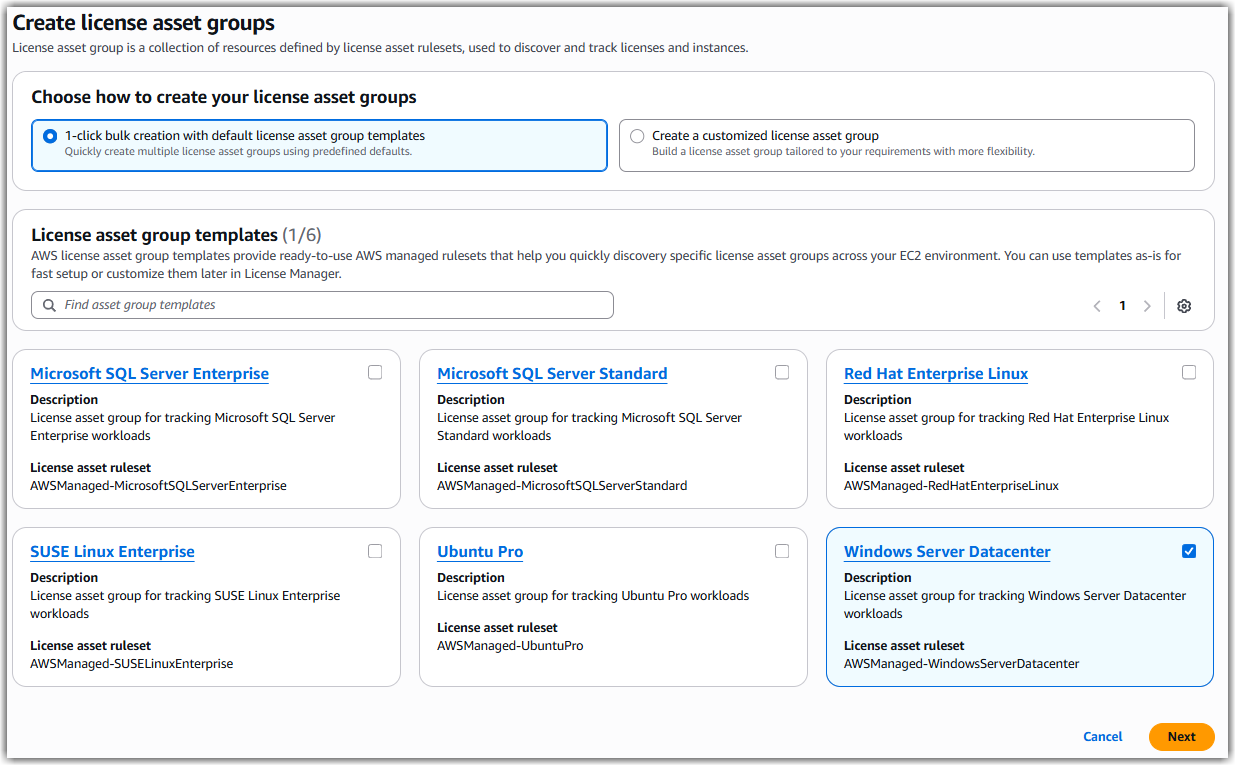Open the table settings gear icon

[1184, 305]
